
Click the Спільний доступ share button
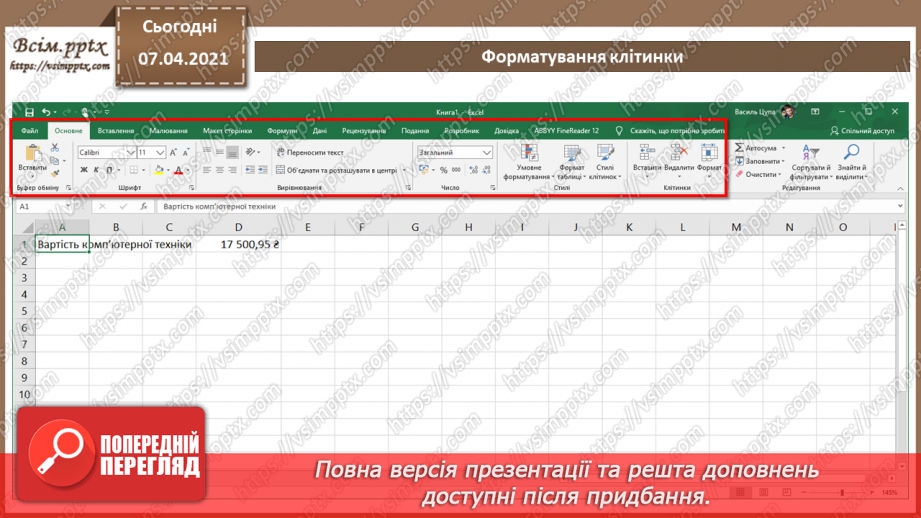tap(862, 131)
